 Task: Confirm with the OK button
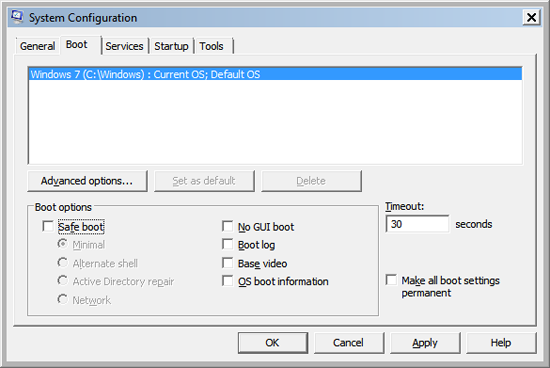[273, 343]
